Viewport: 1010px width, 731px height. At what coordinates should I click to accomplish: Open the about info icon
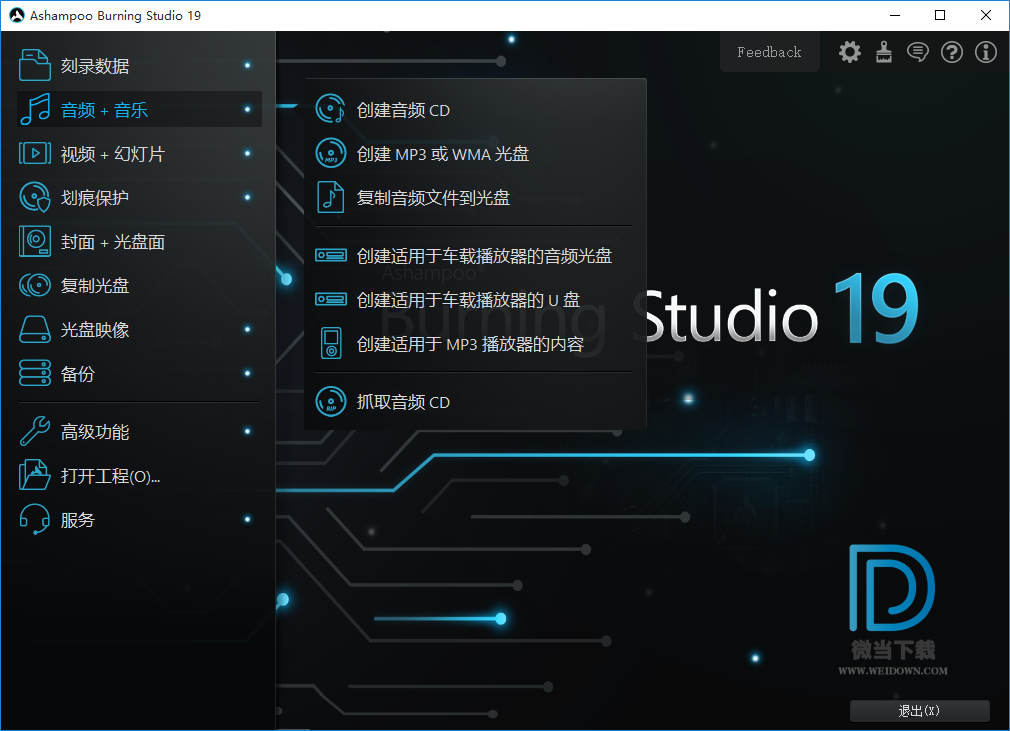pyautogui.click(x=986, y=52)
